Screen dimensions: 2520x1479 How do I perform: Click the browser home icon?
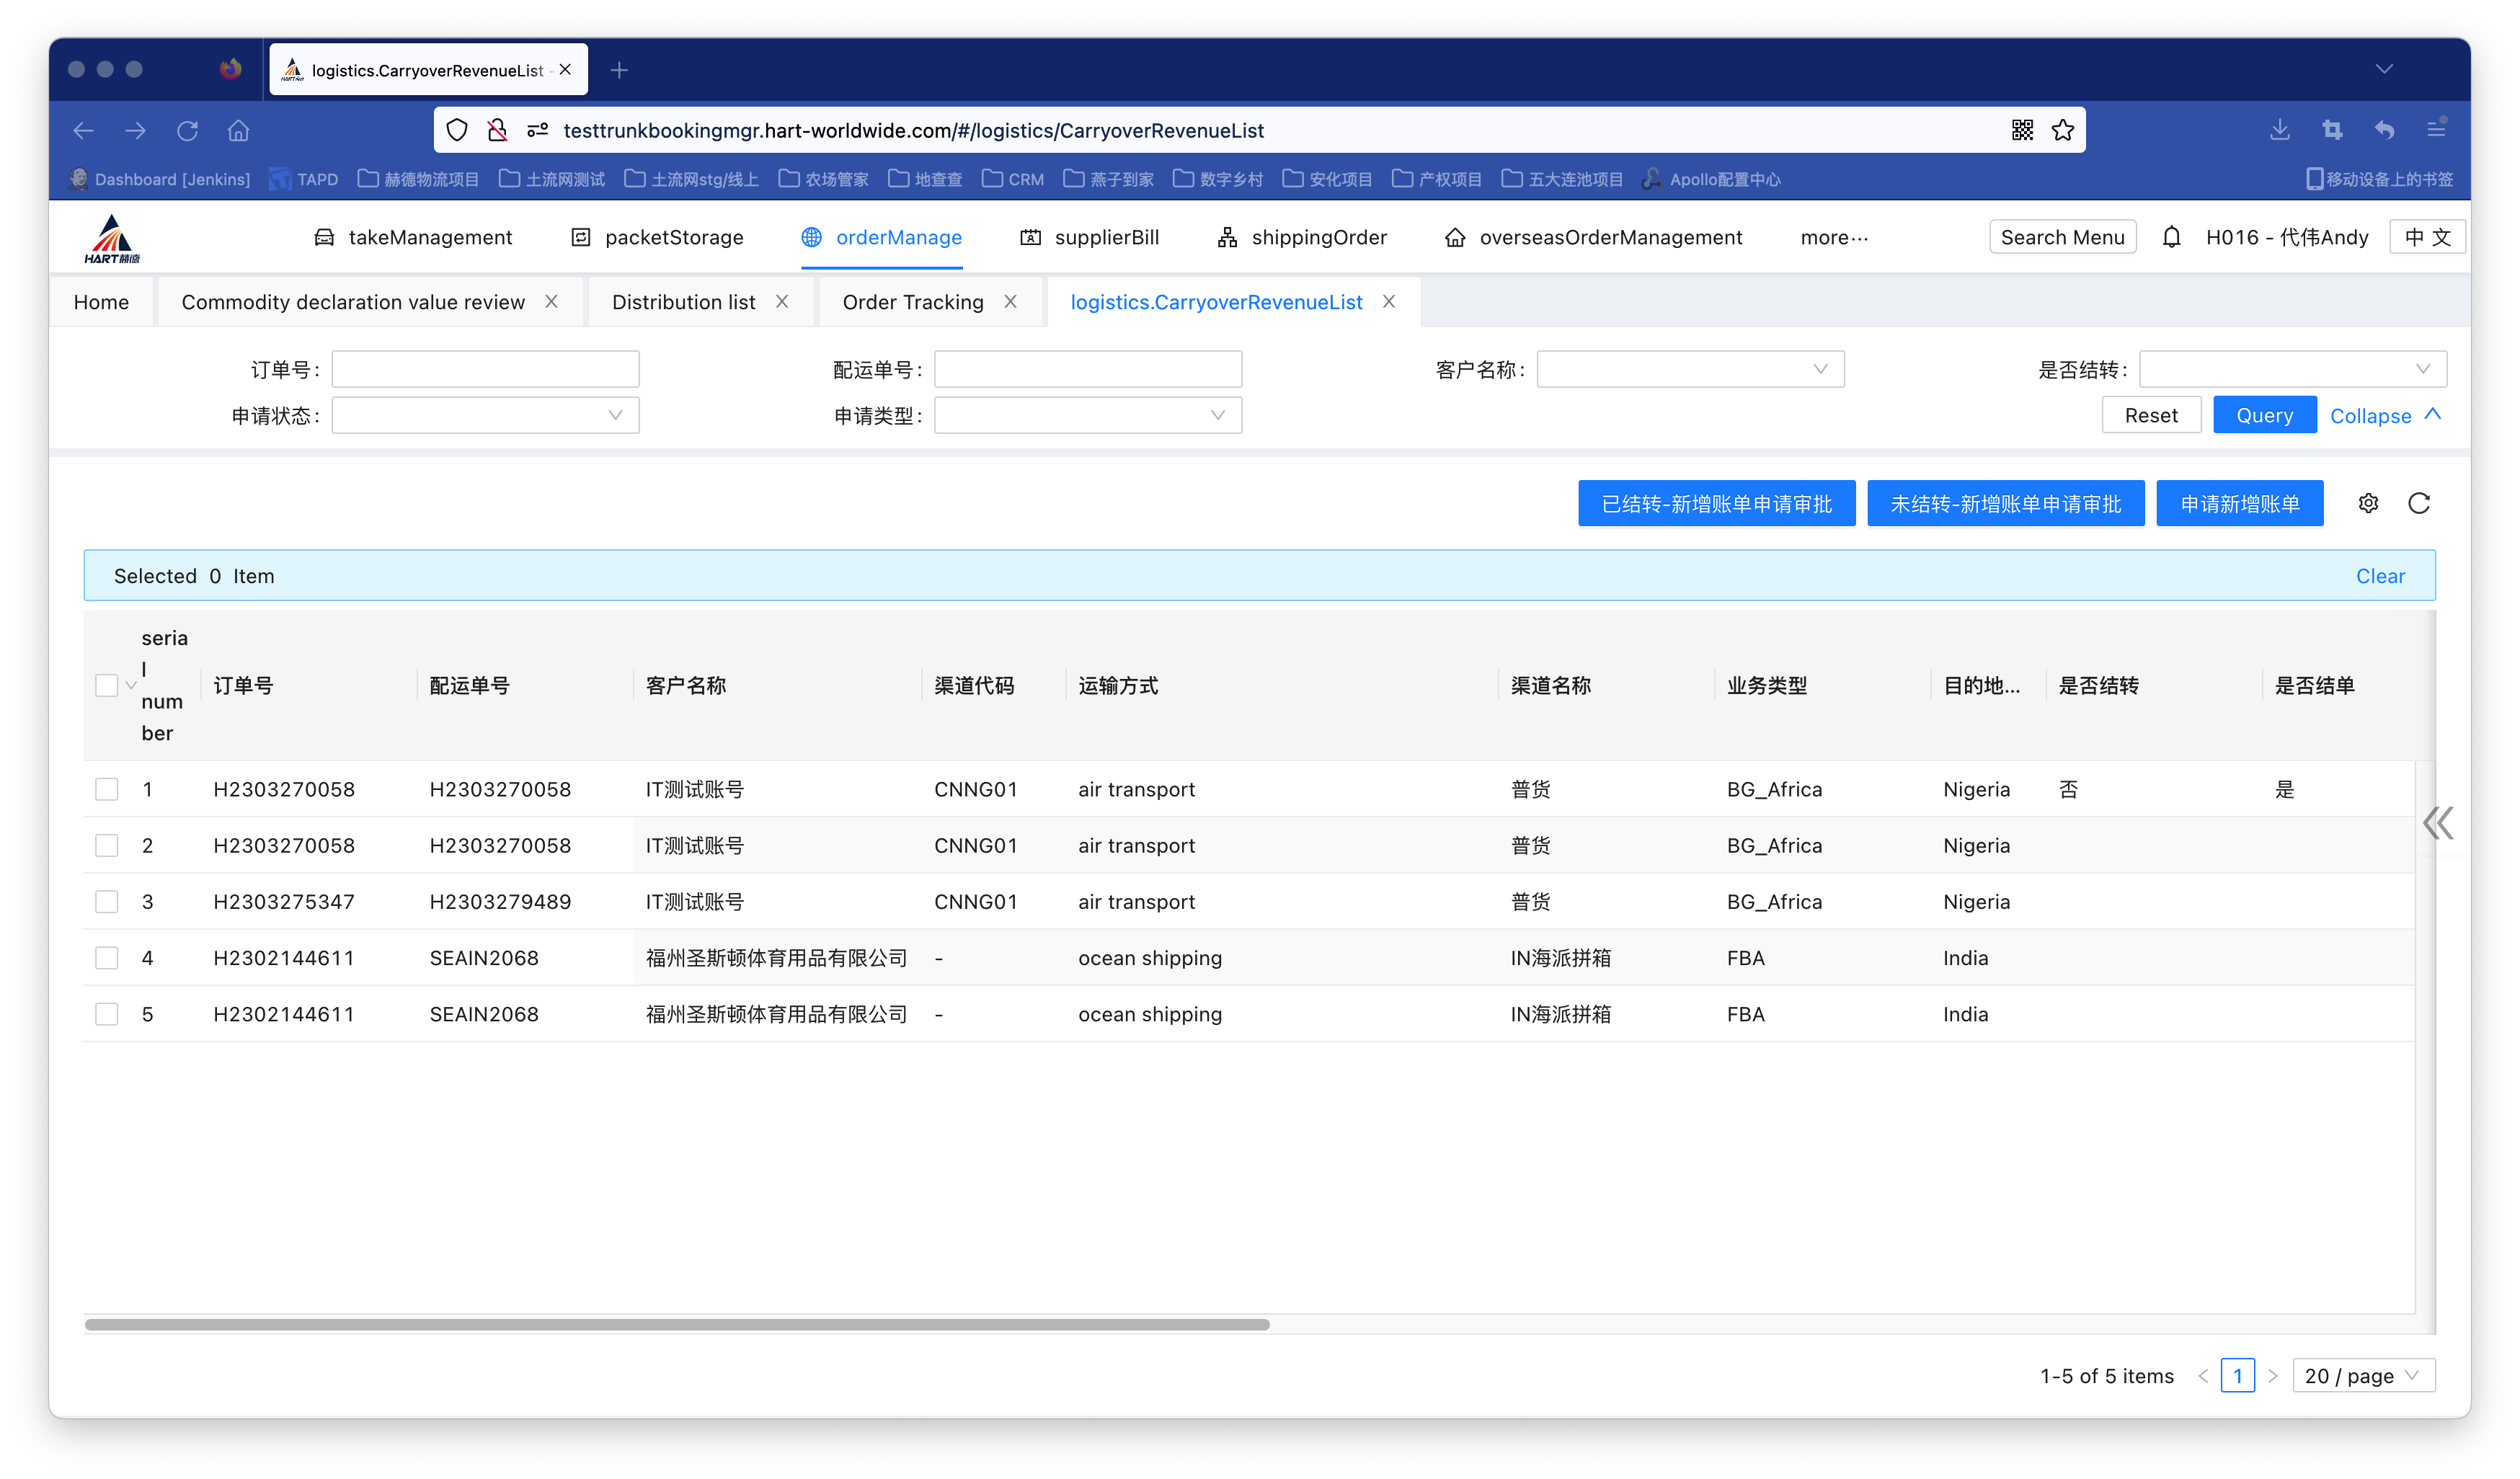pos(238,130)
